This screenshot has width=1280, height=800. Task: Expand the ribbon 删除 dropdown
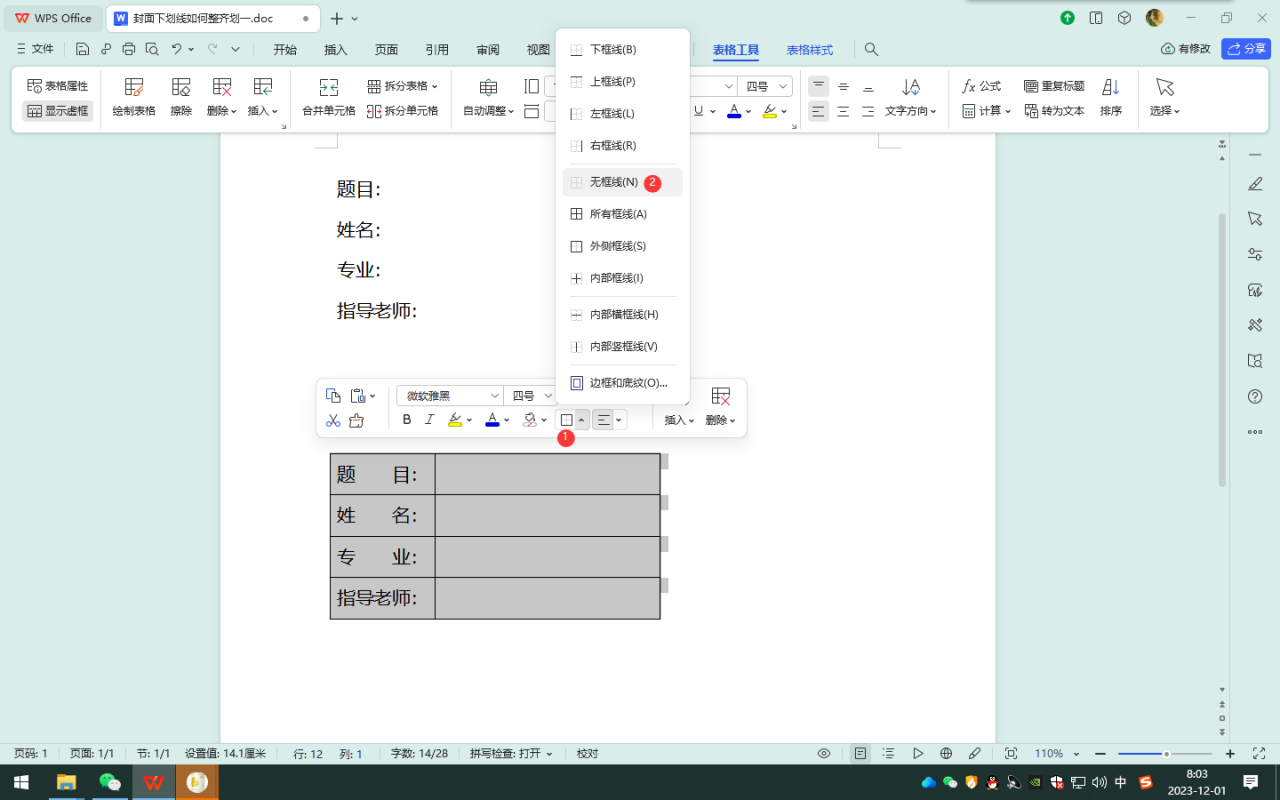[x=222, y=111]
